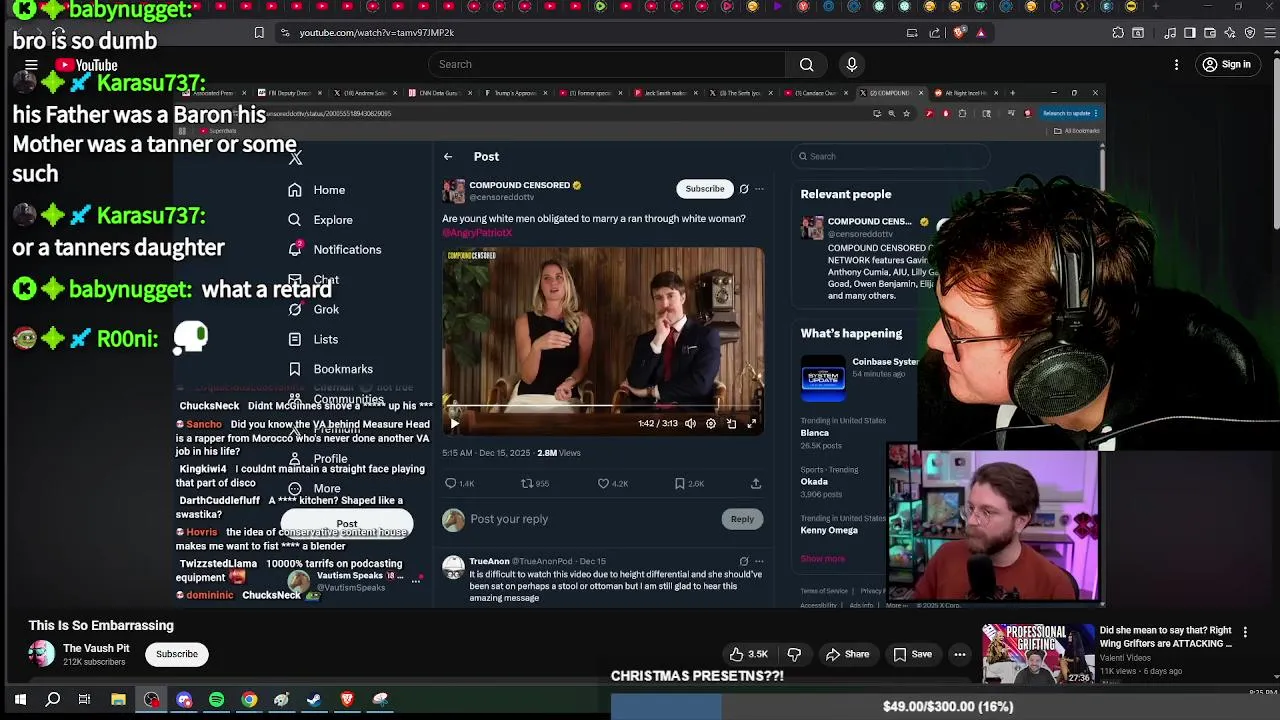
Task: Click the YouTube Sign in button
Action: coord(1227,65)
